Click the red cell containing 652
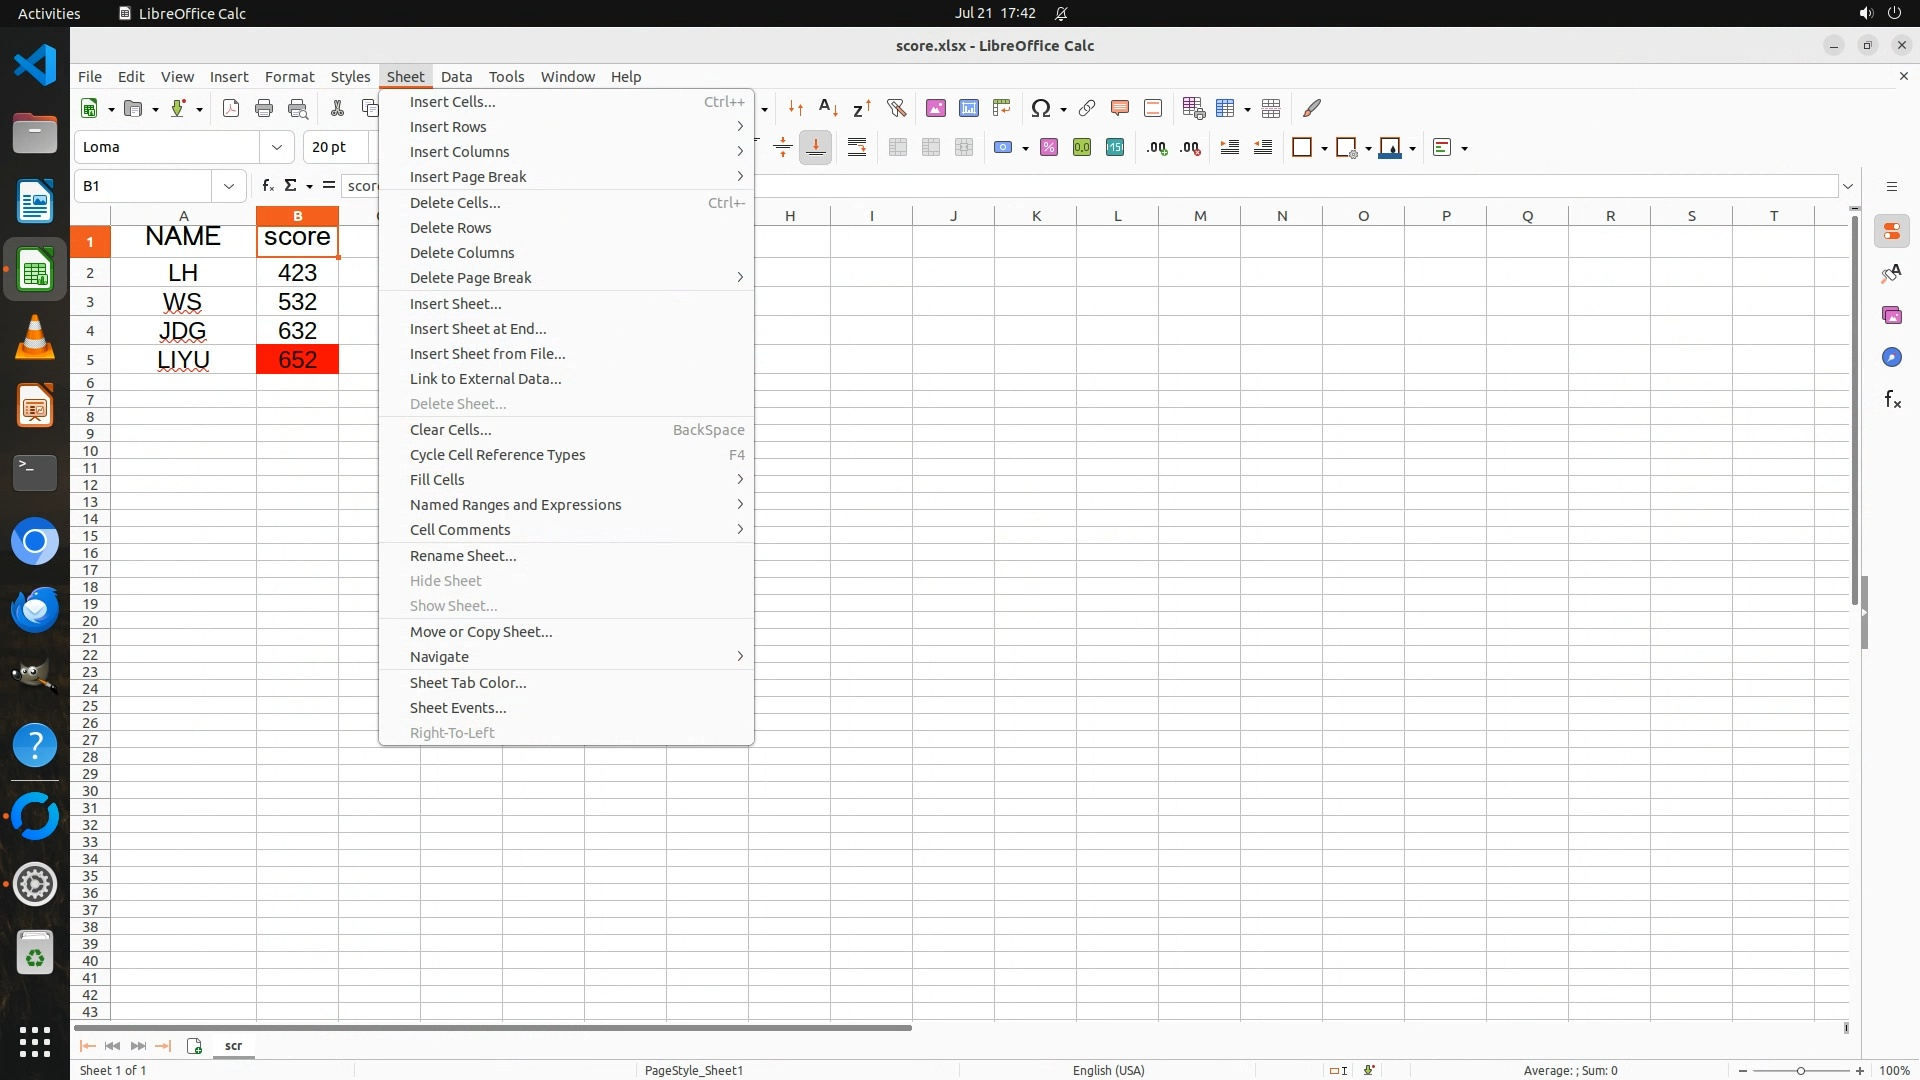1920x1080 pixels. tap(297, 360)
